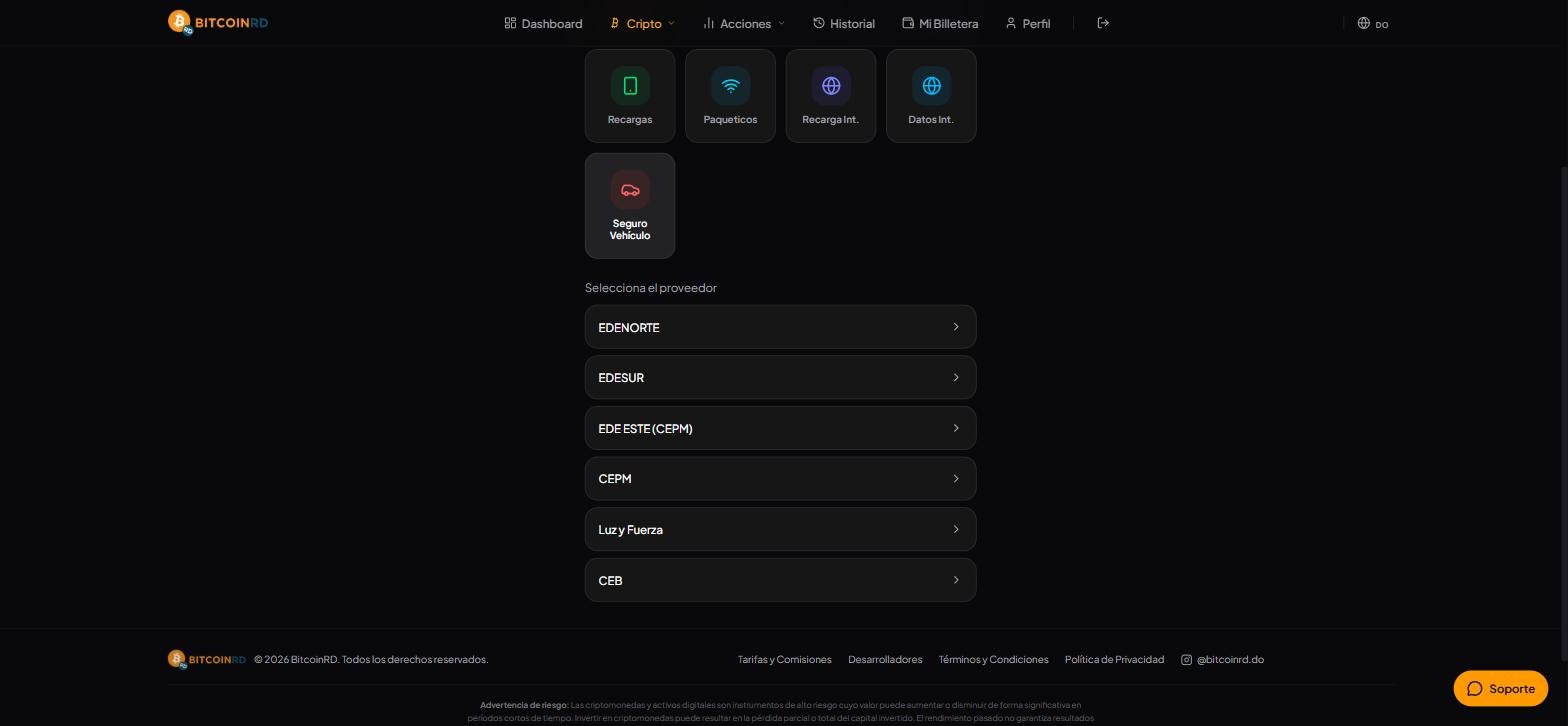Click the BitcoinRD logo in footer
This screenshot has height=726, width=1568.
coord(206,659)
